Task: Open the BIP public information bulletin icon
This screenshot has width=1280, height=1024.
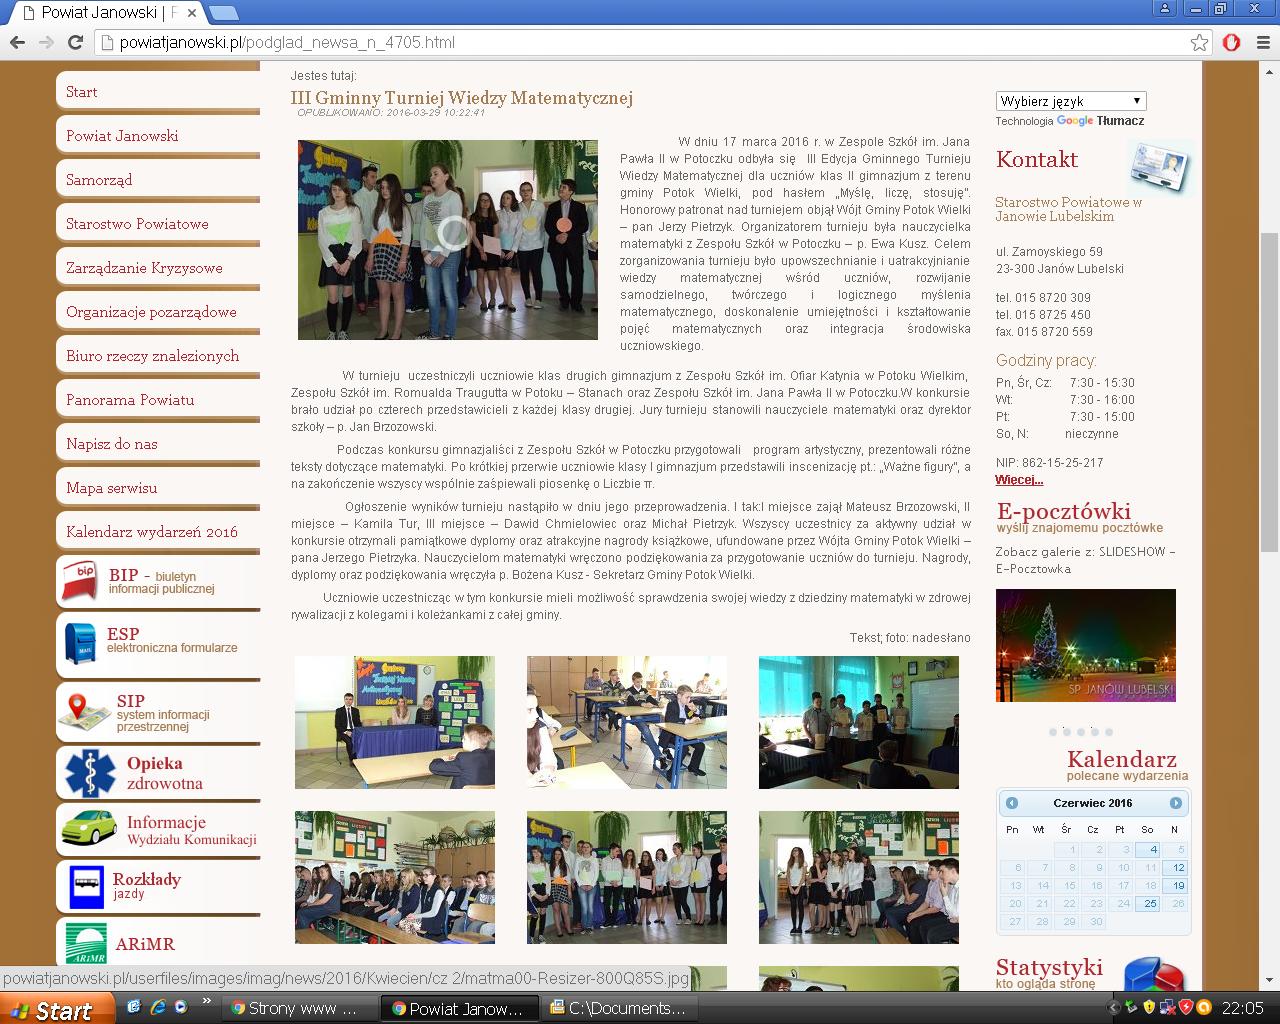Action: pyautogui.click(x=80, y=581)
